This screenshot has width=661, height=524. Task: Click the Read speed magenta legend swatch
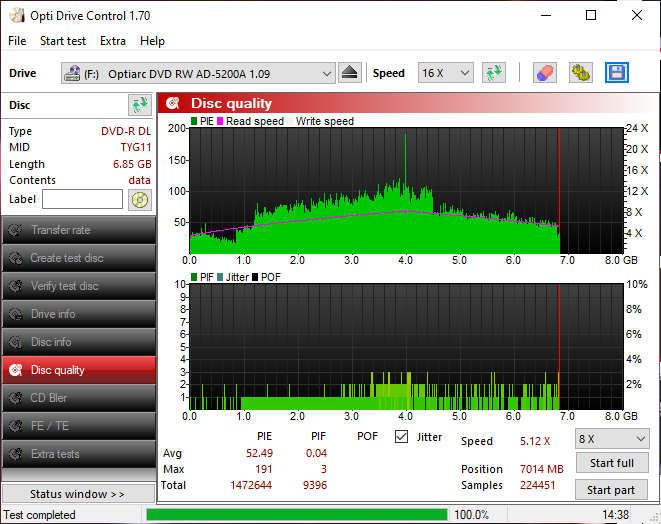(220, 121)
